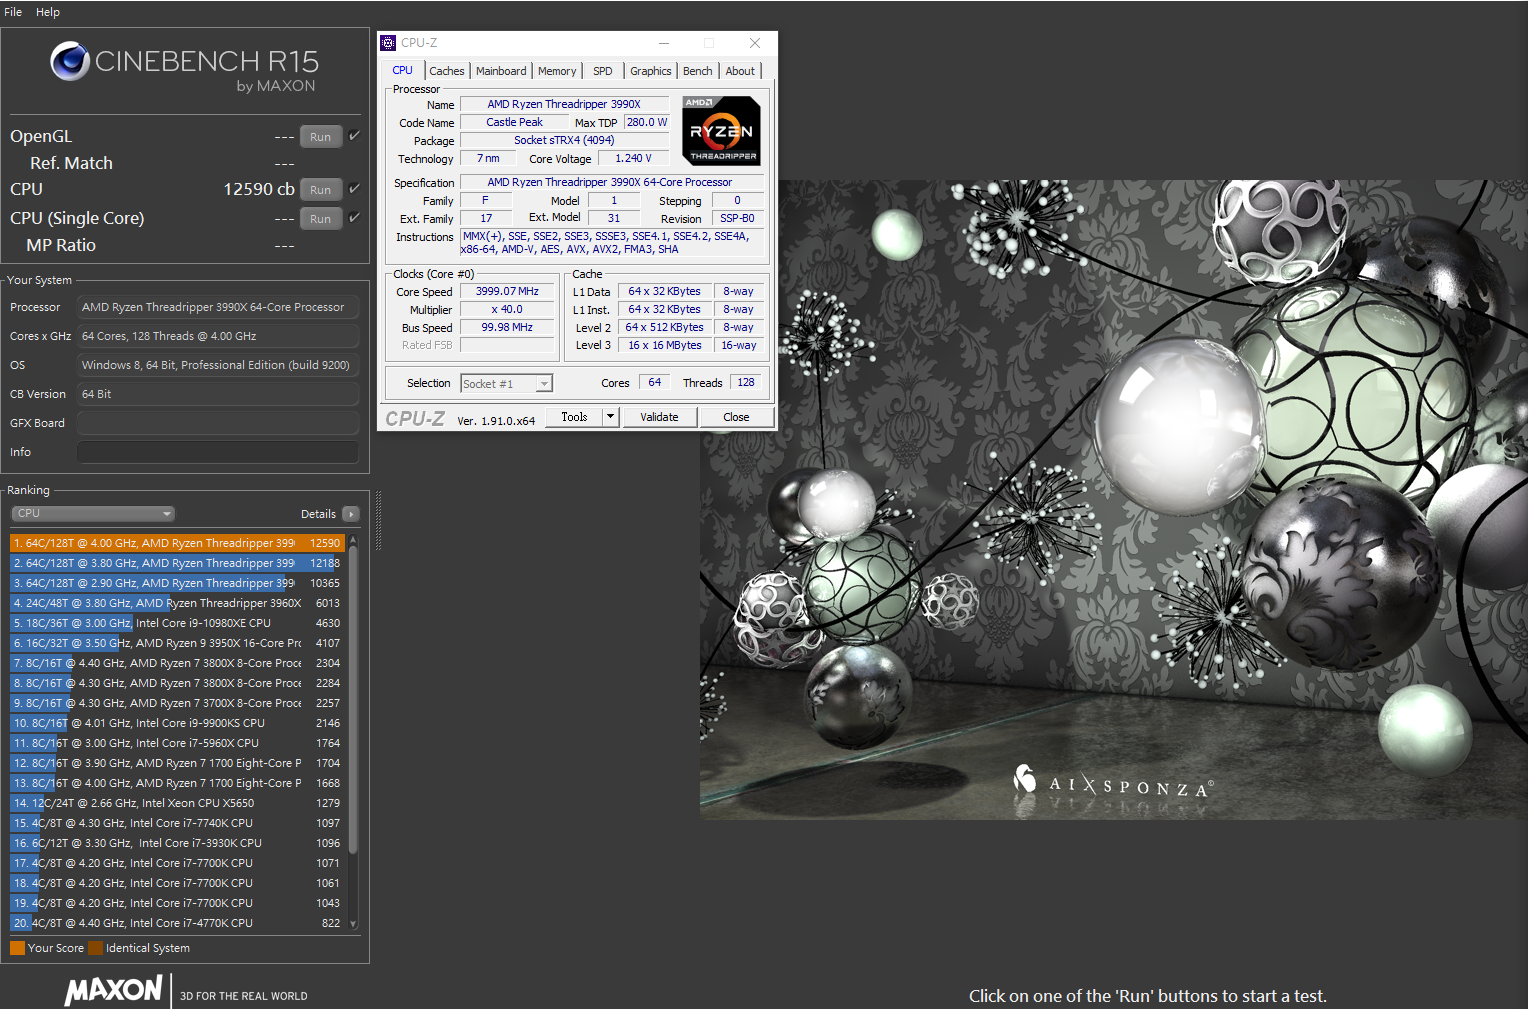Minimize the CPU-Z window
Image resolution: width=1528 pixels, height=1009 pixels.
tap(664, 43)
